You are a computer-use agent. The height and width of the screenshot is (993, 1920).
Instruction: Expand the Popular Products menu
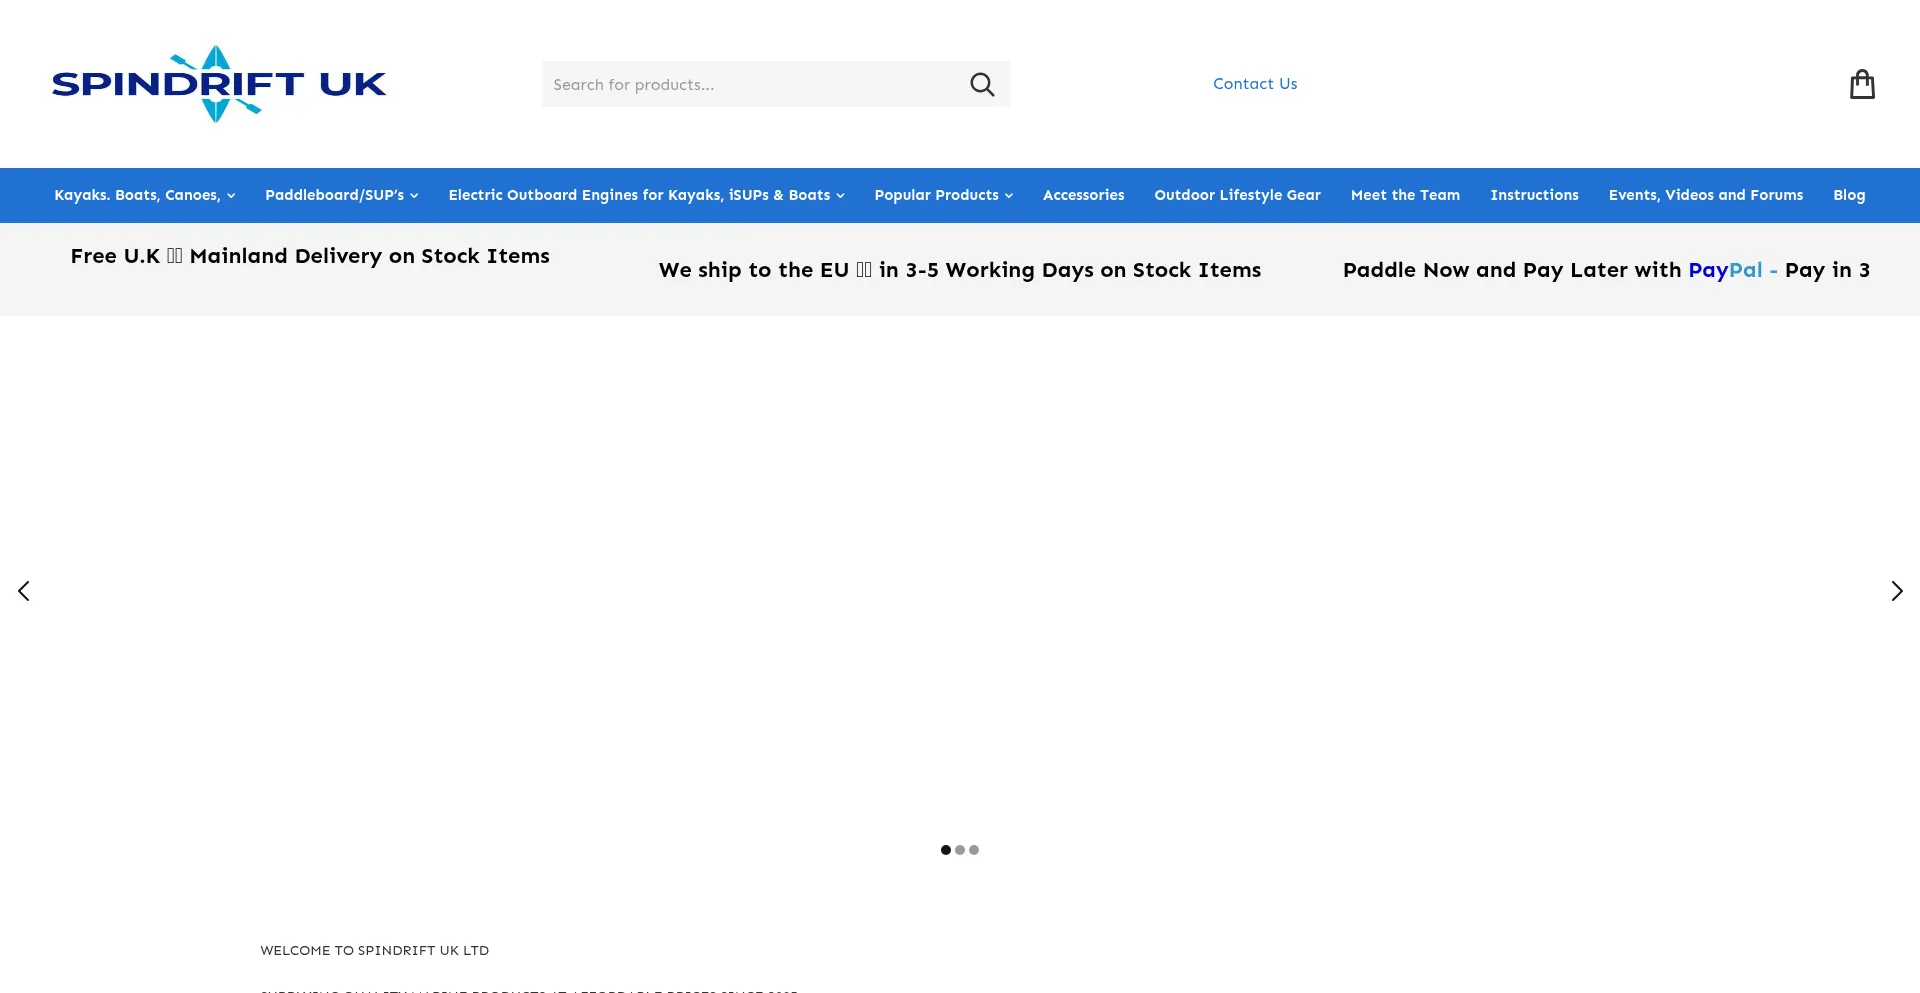[x=943, y=195]
